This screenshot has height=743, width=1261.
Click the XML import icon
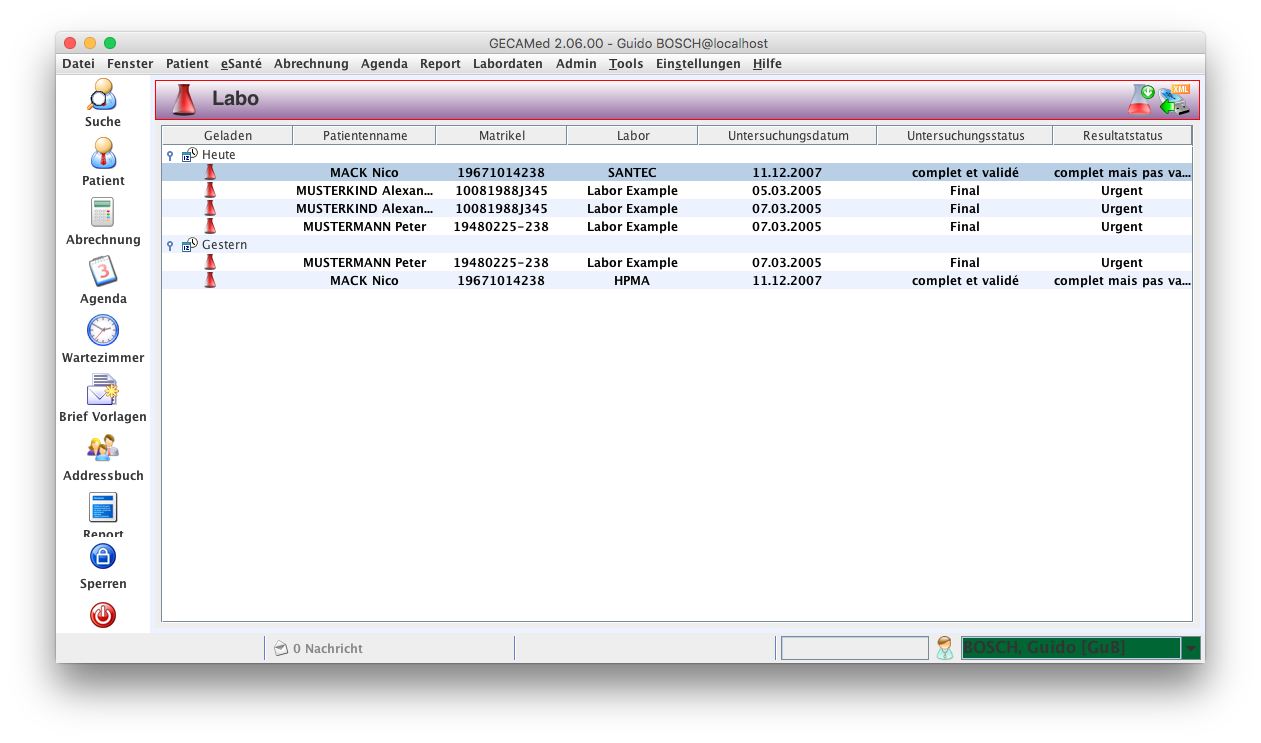click(x=1175, y=99)
